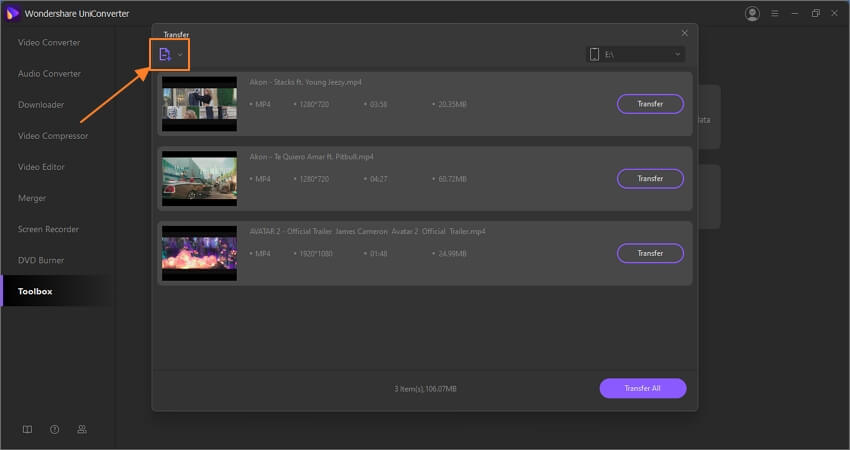The width and height of the screenshot is (850, 450).
Task: Transfer the Akon - Te Quiero Amar video
Action: [650, 178]
